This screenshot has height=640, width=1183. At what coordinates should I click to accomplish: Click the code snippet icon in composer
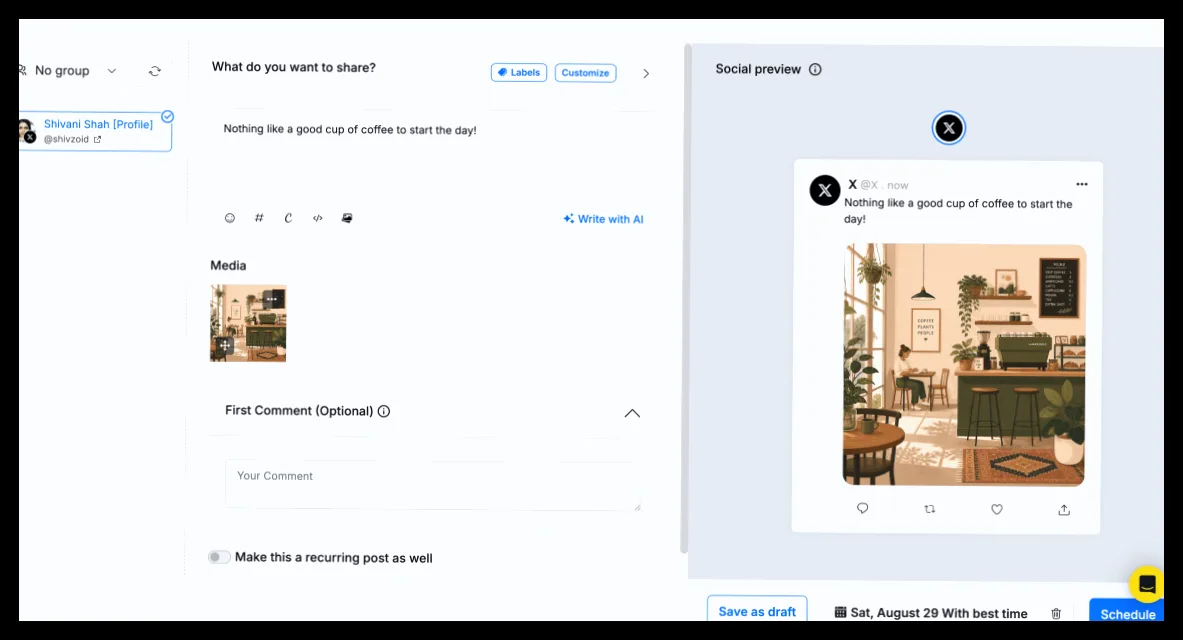click(318, 218)
